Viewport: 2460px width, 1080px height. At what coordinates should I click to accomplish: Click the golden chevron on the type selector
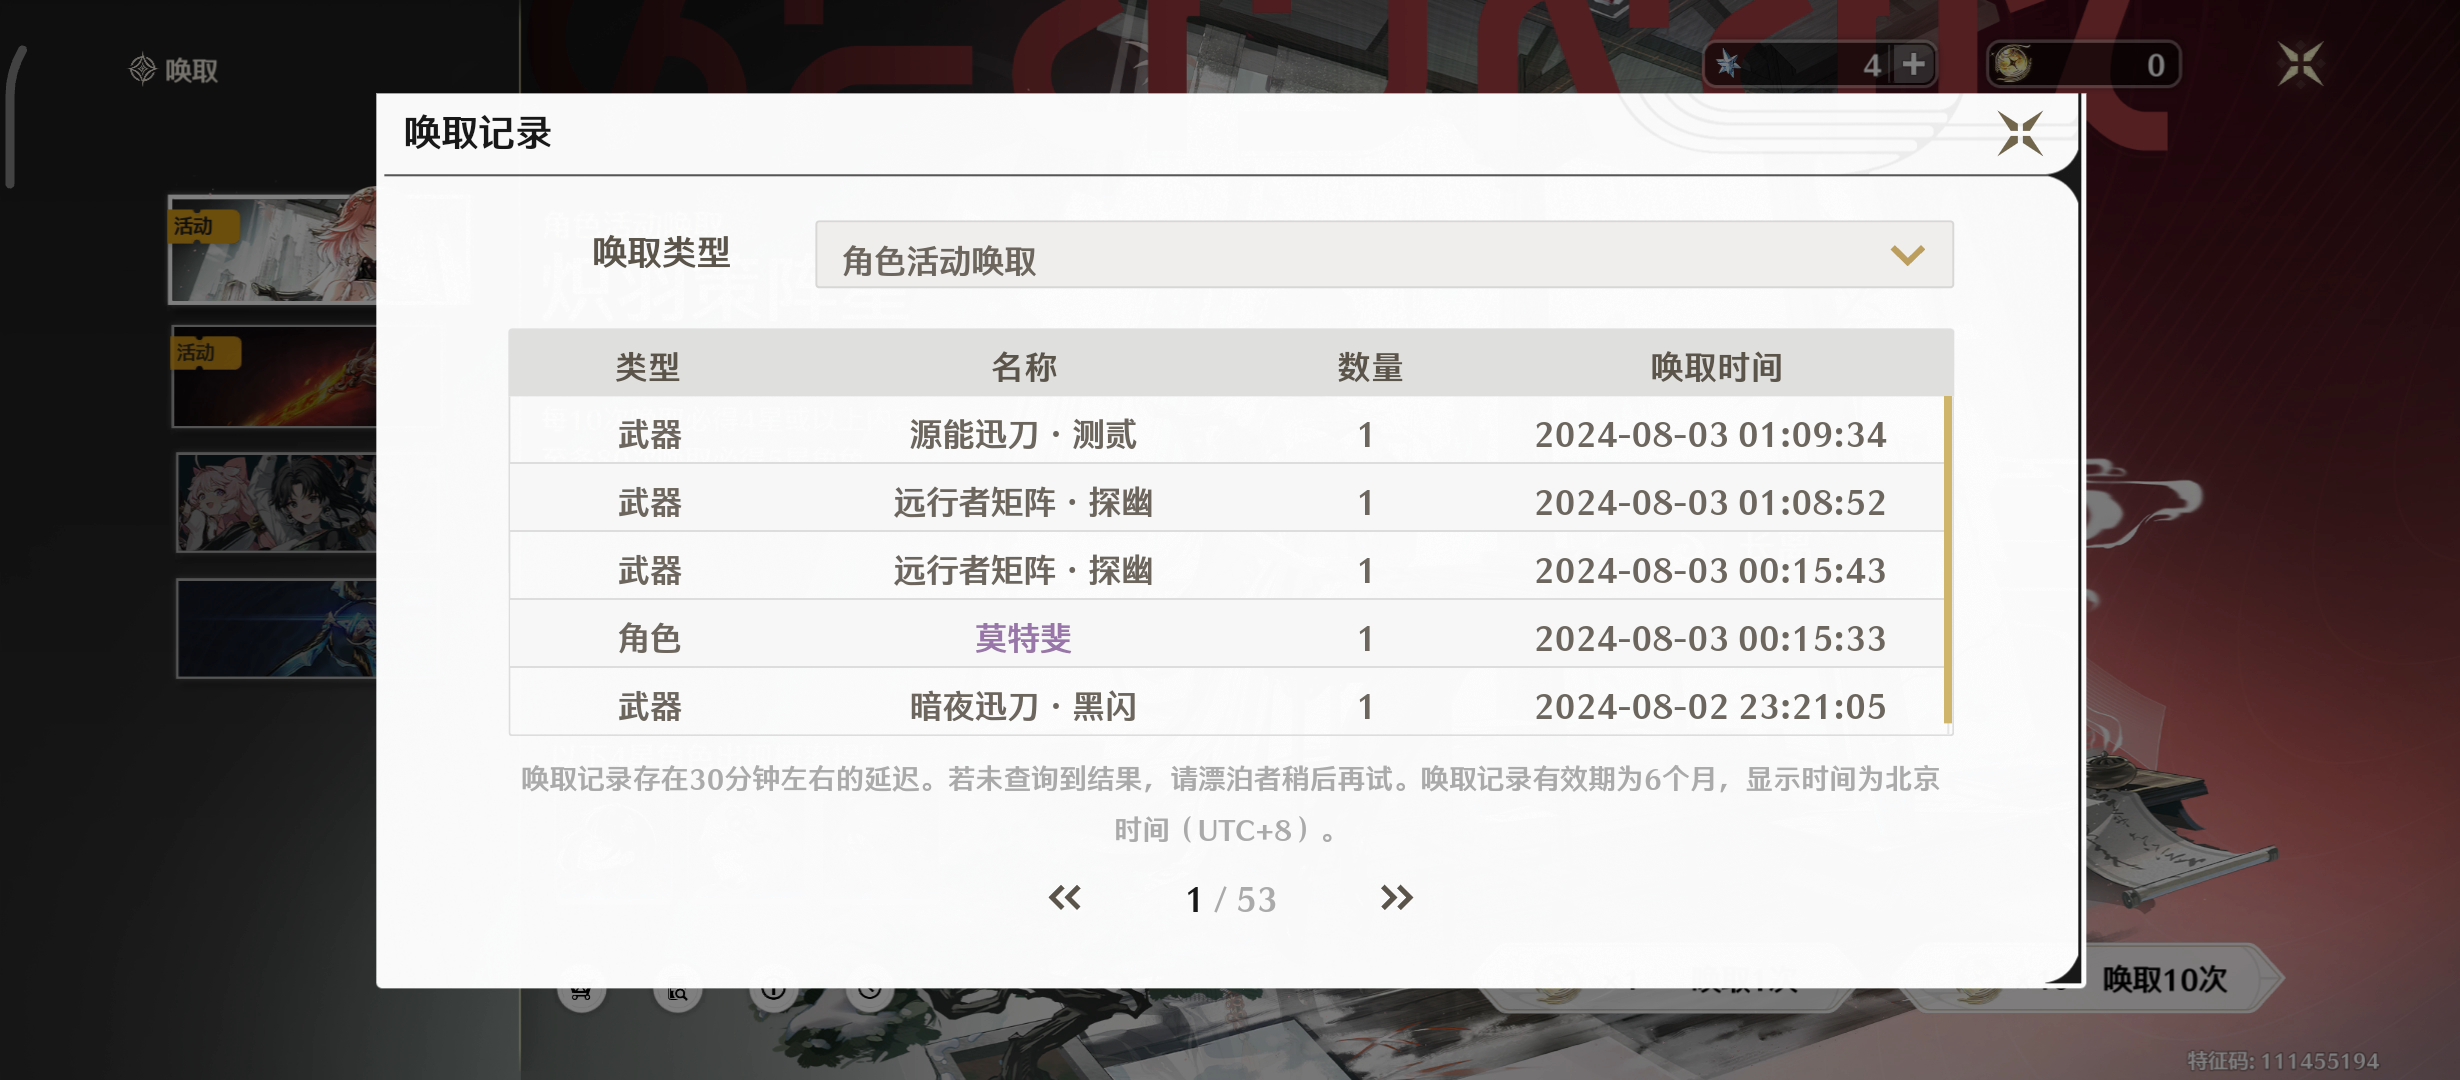[1907, 256]
